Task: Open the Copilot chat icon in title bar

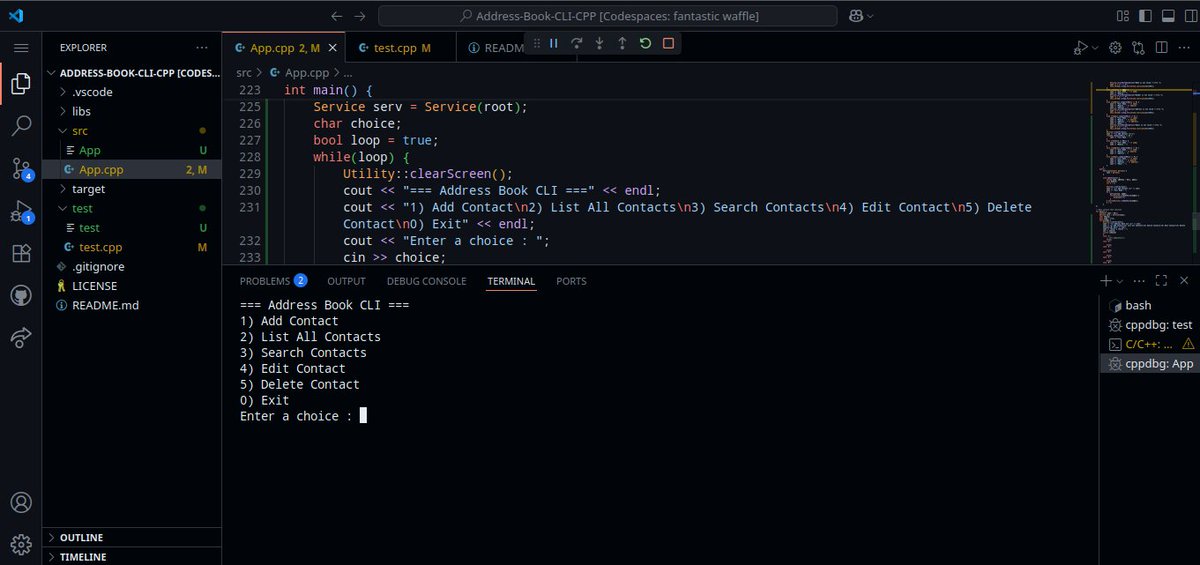Action: pyautogui.click(x=856, y=16)
